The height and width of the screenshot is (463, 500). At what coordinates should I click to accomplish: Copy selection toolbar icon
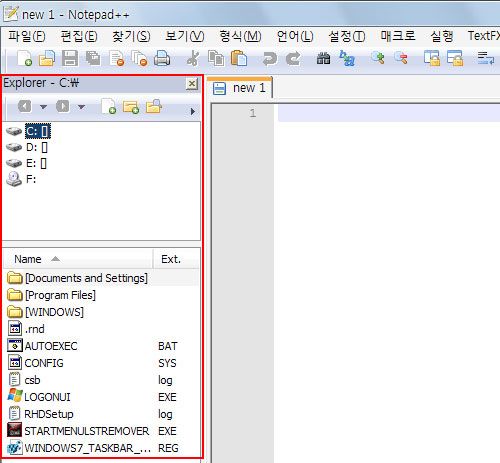(216, 59)
